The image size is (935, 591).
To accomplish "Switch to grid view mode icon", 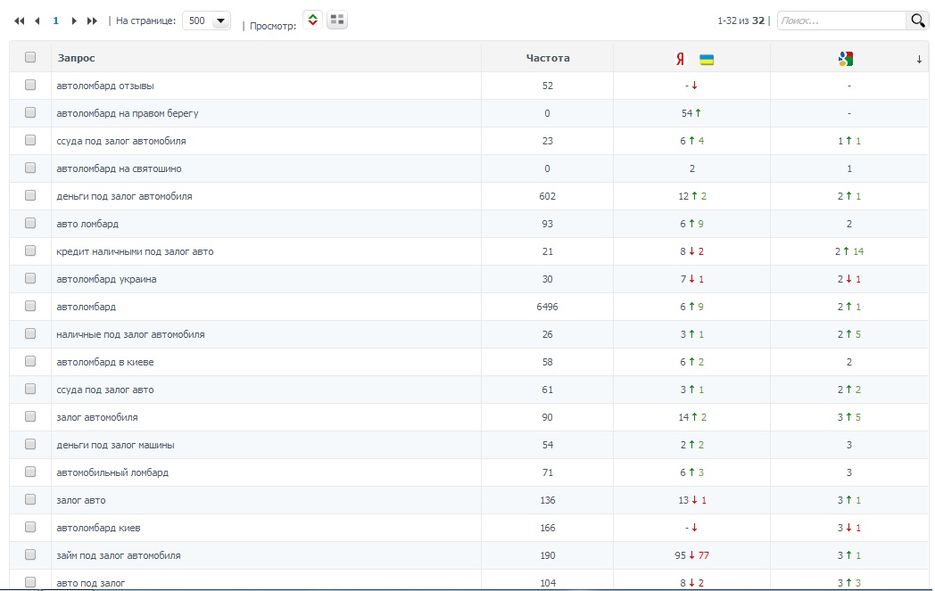I will click(337, 20).
